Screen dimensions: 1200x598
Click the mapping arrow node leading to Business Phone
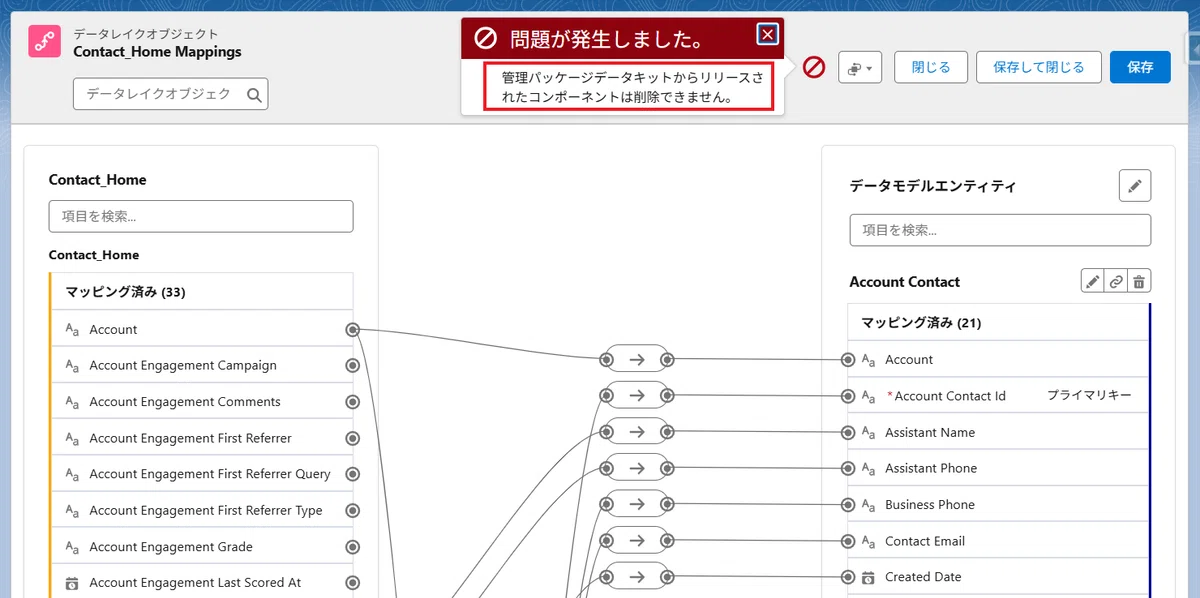coord(636,504)
